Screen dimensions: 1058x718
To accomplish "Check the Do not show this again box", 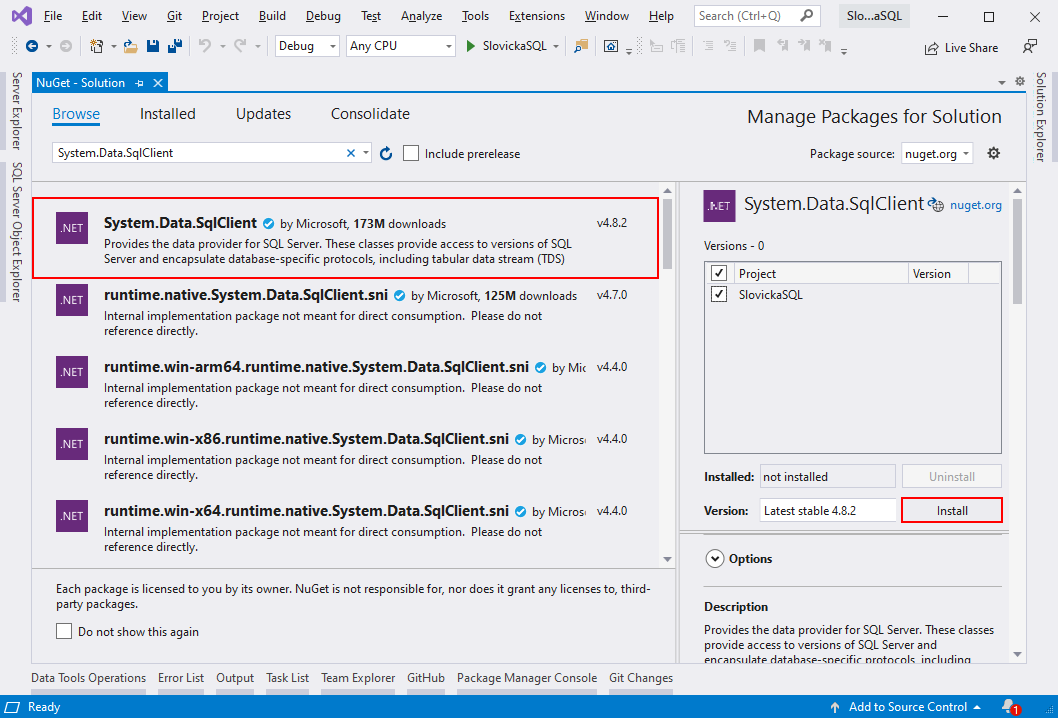I will coord(64,632).
